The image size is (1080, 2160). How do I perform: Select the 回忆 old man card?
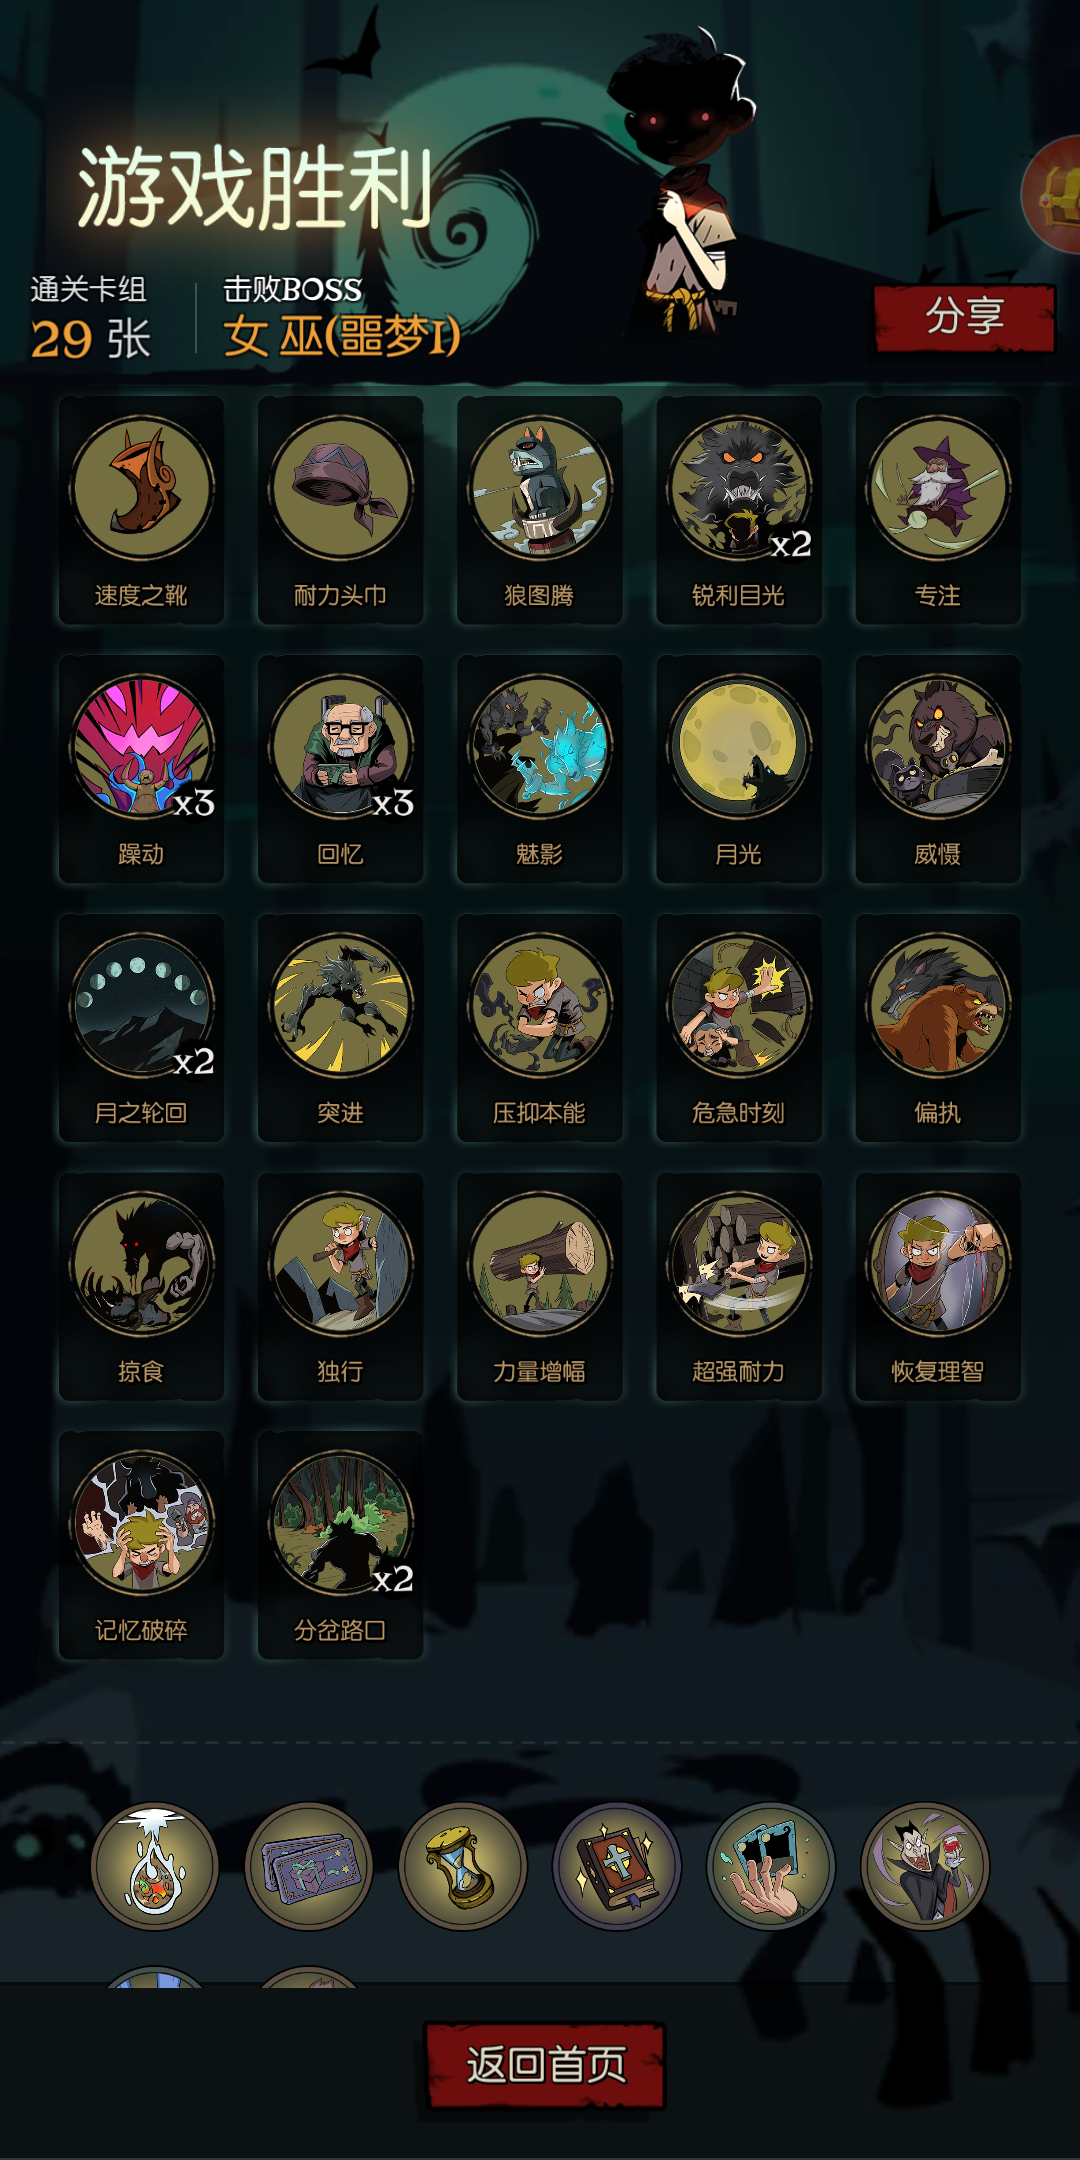(340, 769)
